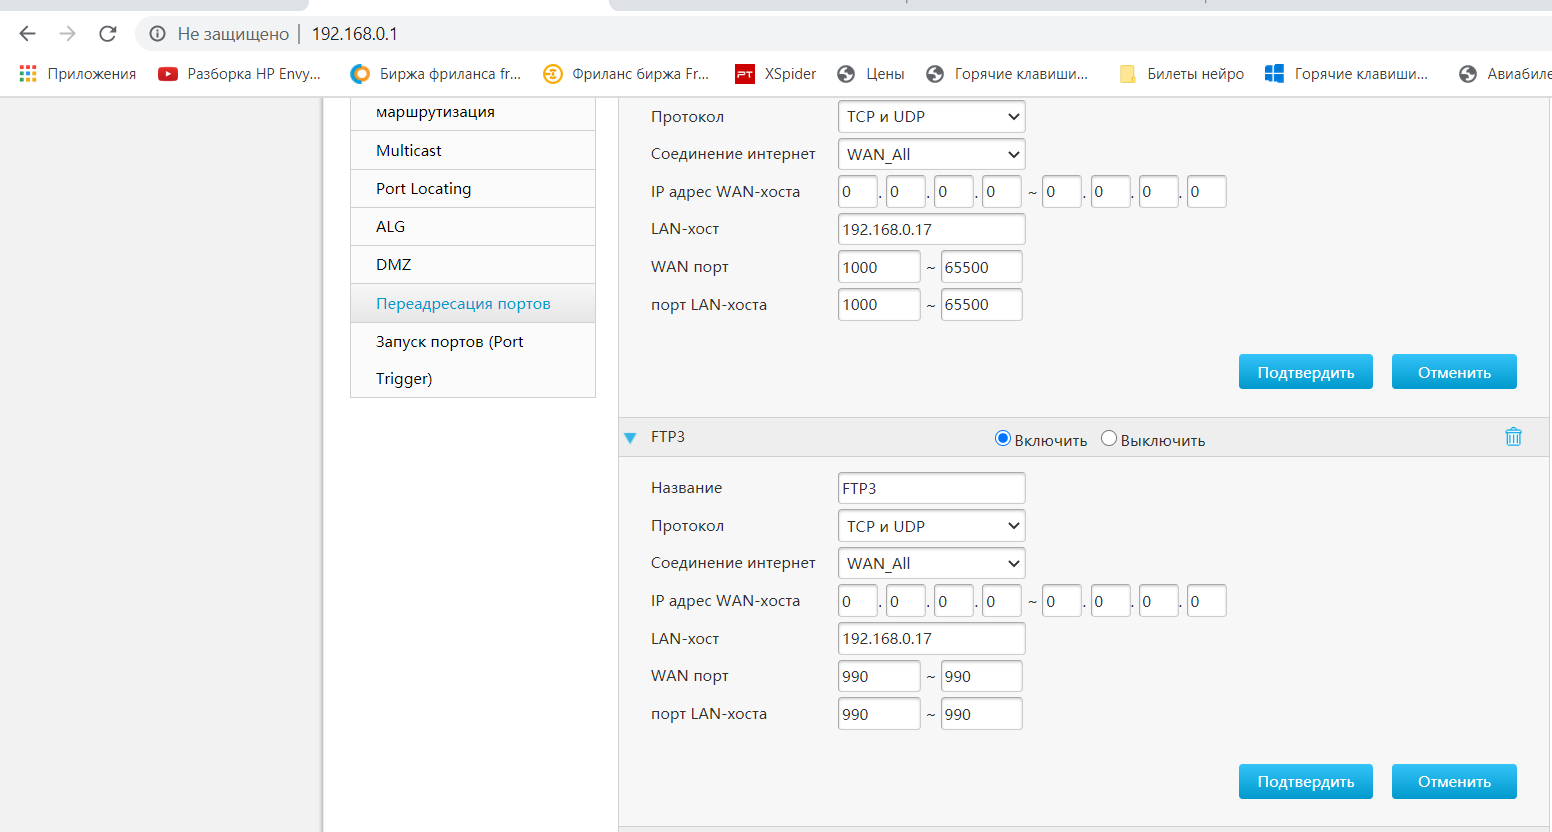Open Multicast sidebar item
The image size is (1552, 832).
pyautogui.click(x=473, y=150)
